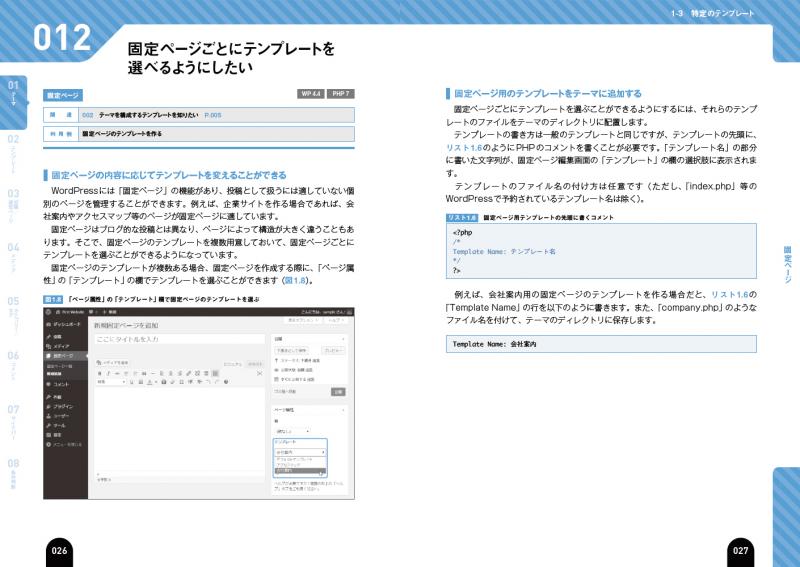Click the 図1.8 reference link in the body text

(295, 281)
